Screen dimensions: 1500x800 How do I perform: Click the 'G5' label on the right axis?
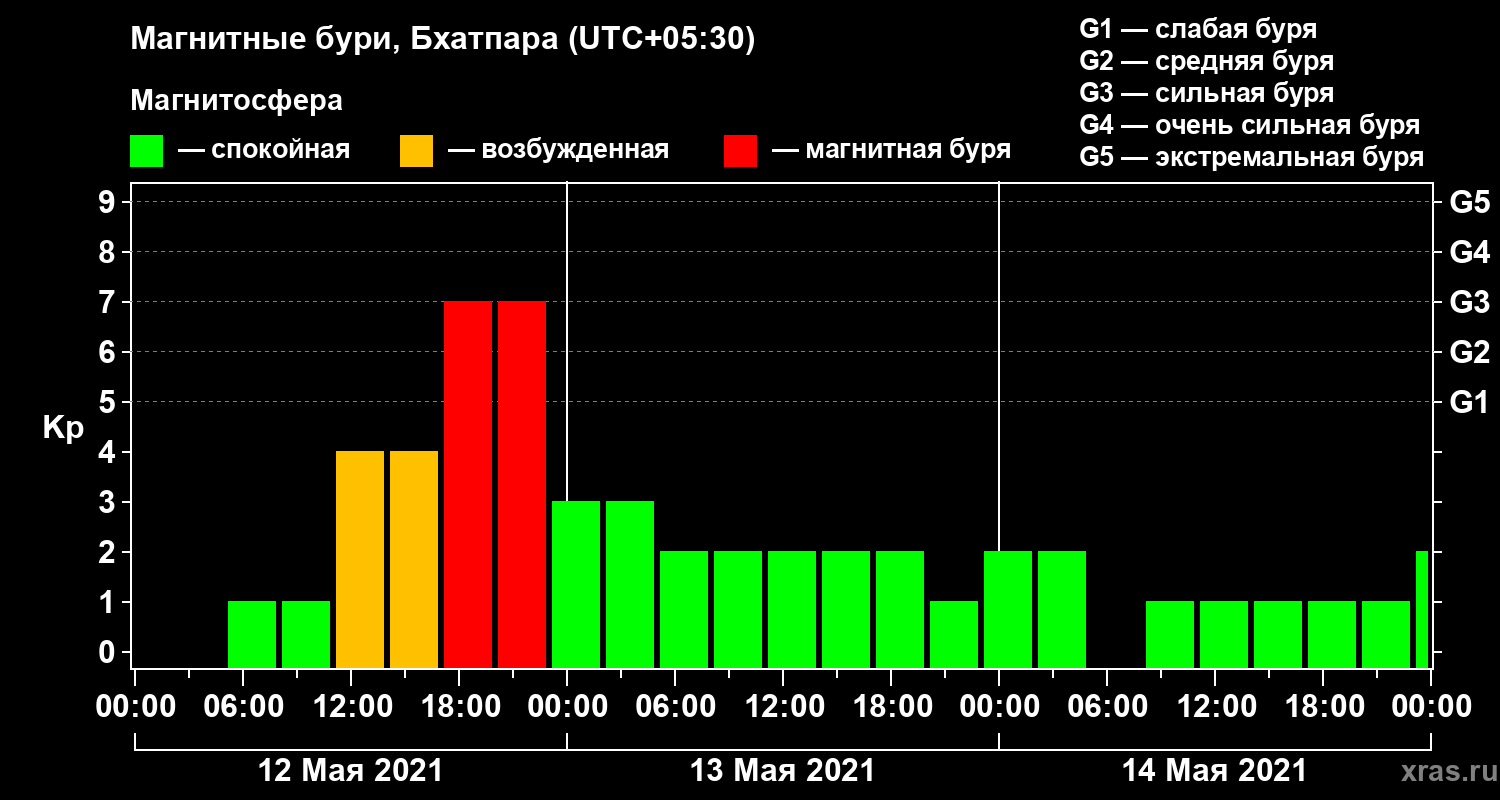[x=1469, y=203]
